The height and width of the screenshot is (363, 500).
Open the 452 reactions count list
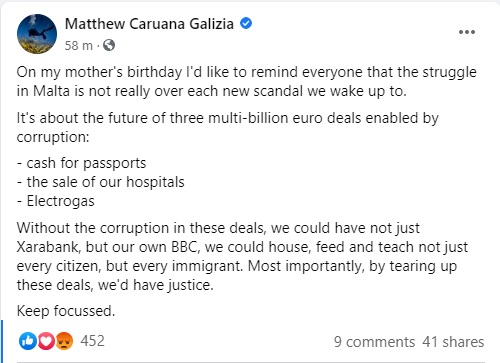coord(92,341)
